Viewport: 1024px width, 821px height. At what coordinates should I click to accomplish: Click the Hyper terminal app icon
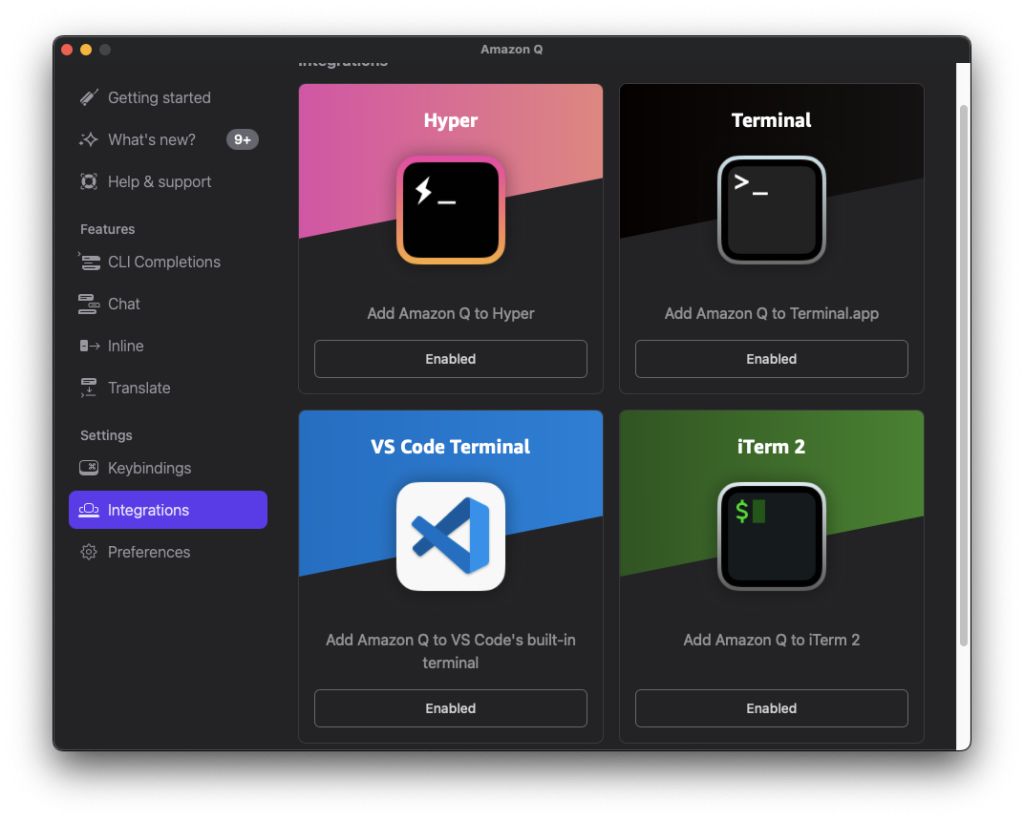pyautogui.click(x=451, y=210)
